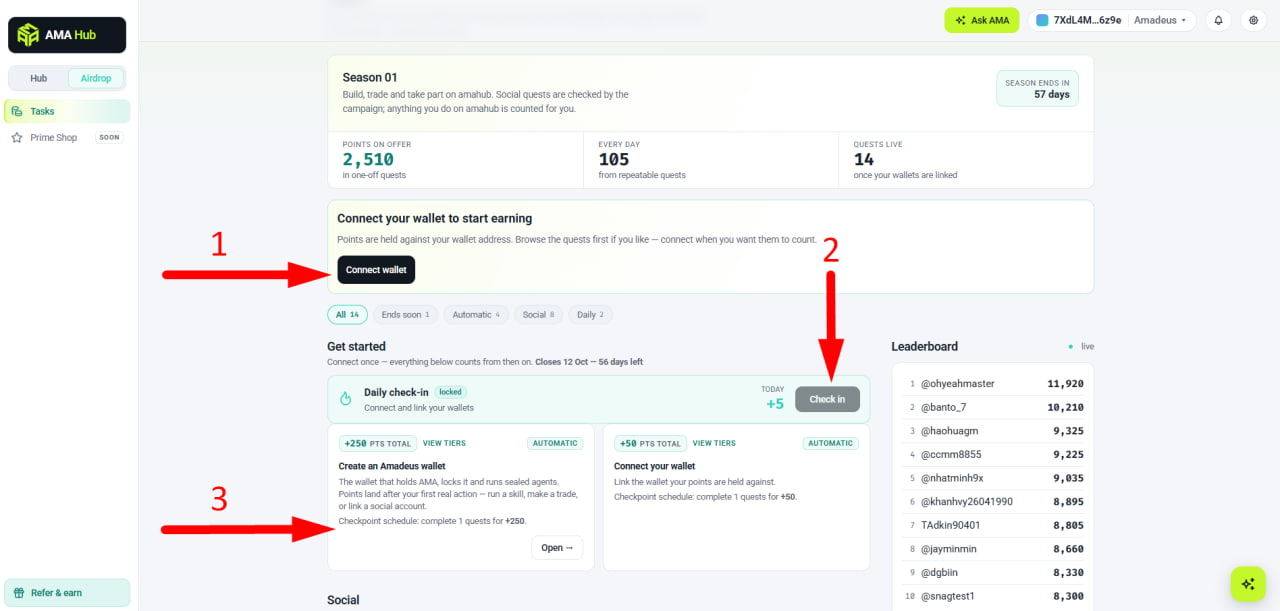The height and width of the screenshot is (611, 1280).
Task: Filter quests by Social
Action: (x=539, y=314)
